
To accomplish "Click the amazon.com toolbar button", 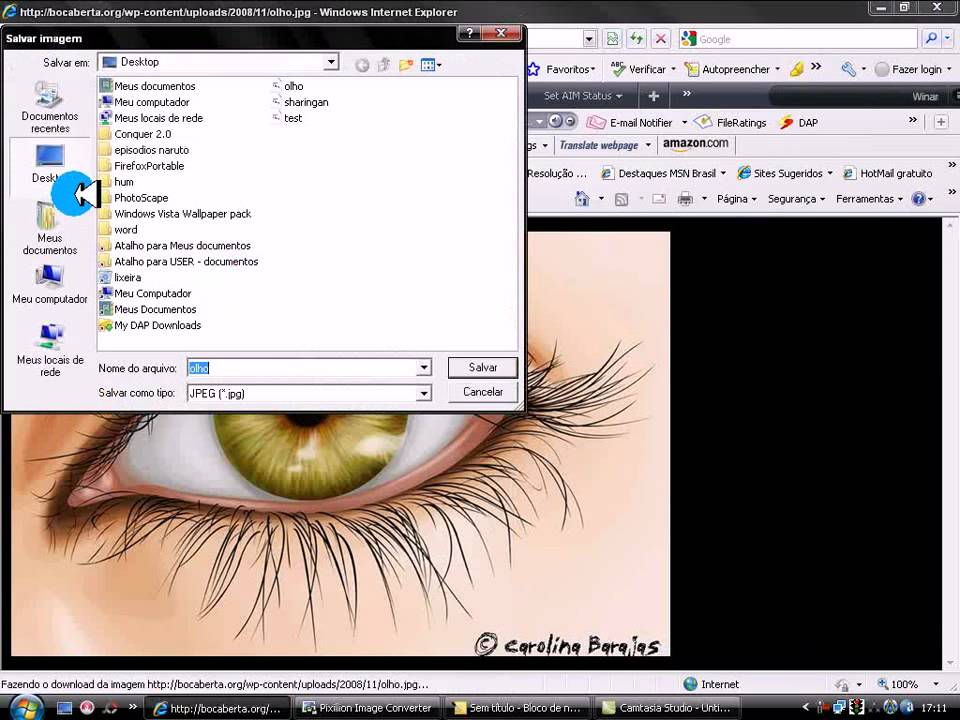I will pos(696,144).
